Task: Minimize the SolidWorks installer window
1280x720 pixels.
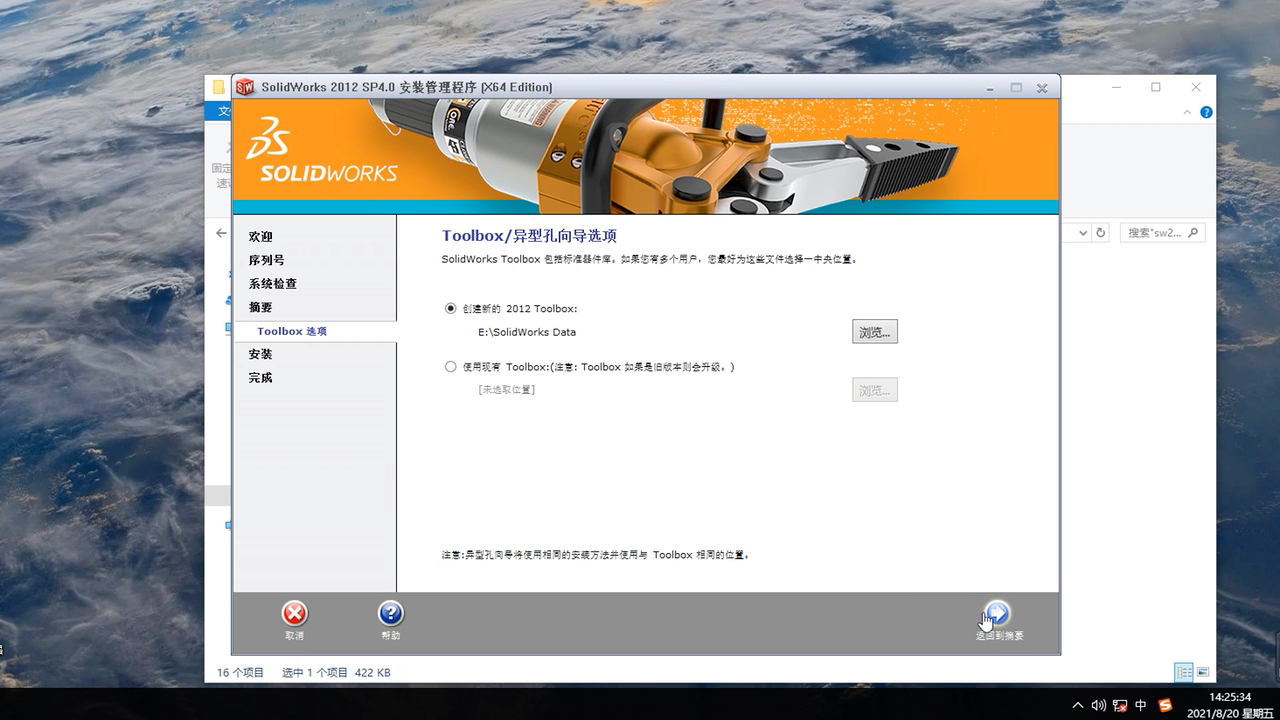Action: coord(990,87)
